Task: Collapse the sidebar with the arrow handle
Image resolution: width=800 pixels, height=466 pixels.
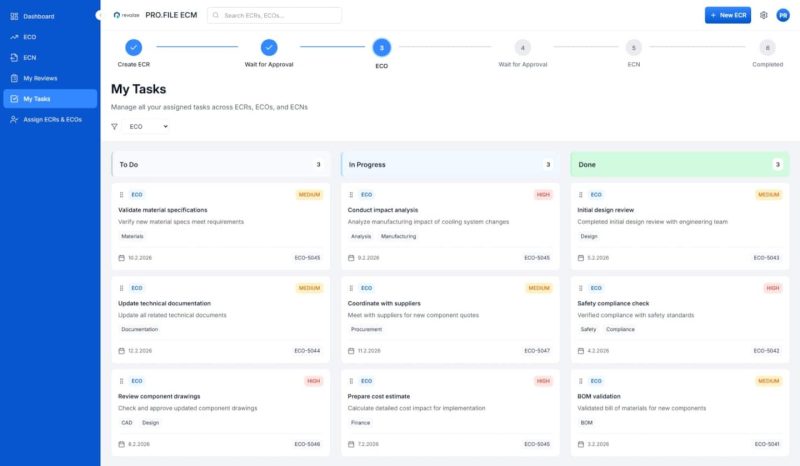Action: click(x=98, y=15)
